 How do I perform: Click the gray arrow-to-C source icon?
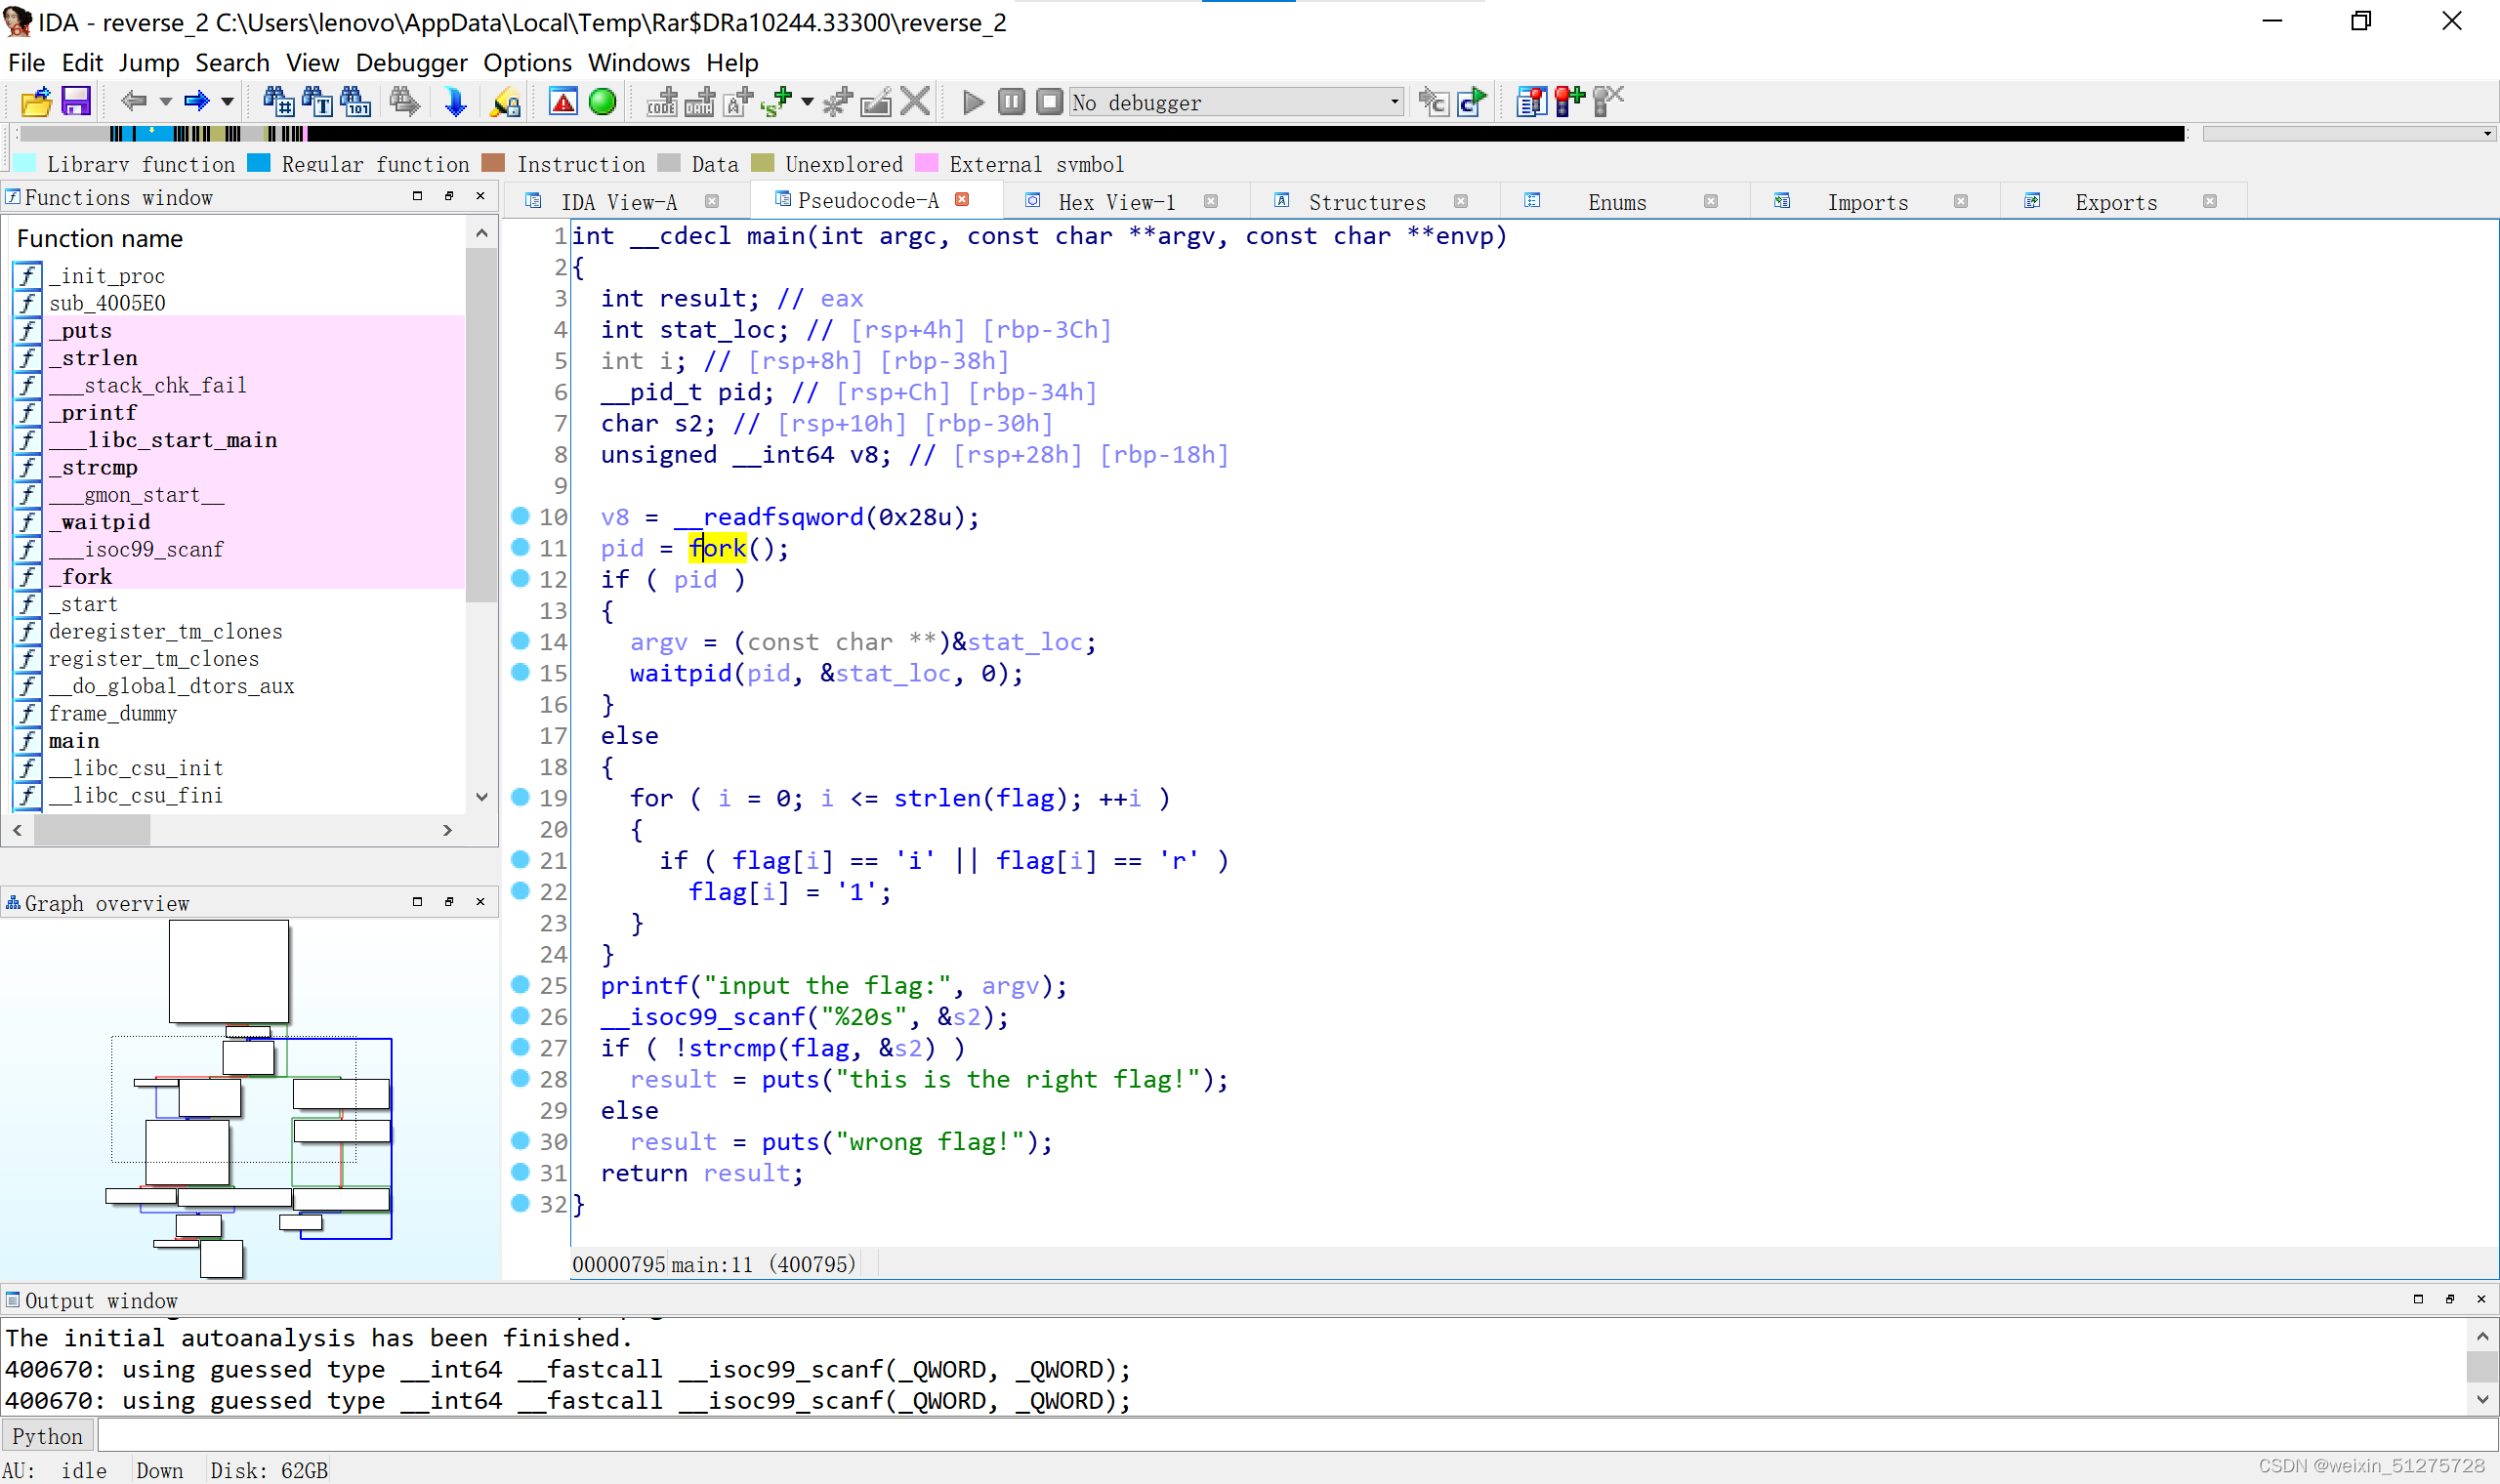click(x=1433, y=102)
